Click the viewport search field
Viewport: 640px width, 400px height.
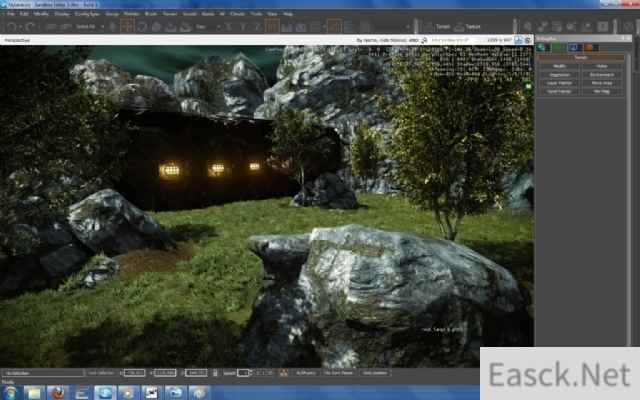pyautogui.click(x=455, y=41)
